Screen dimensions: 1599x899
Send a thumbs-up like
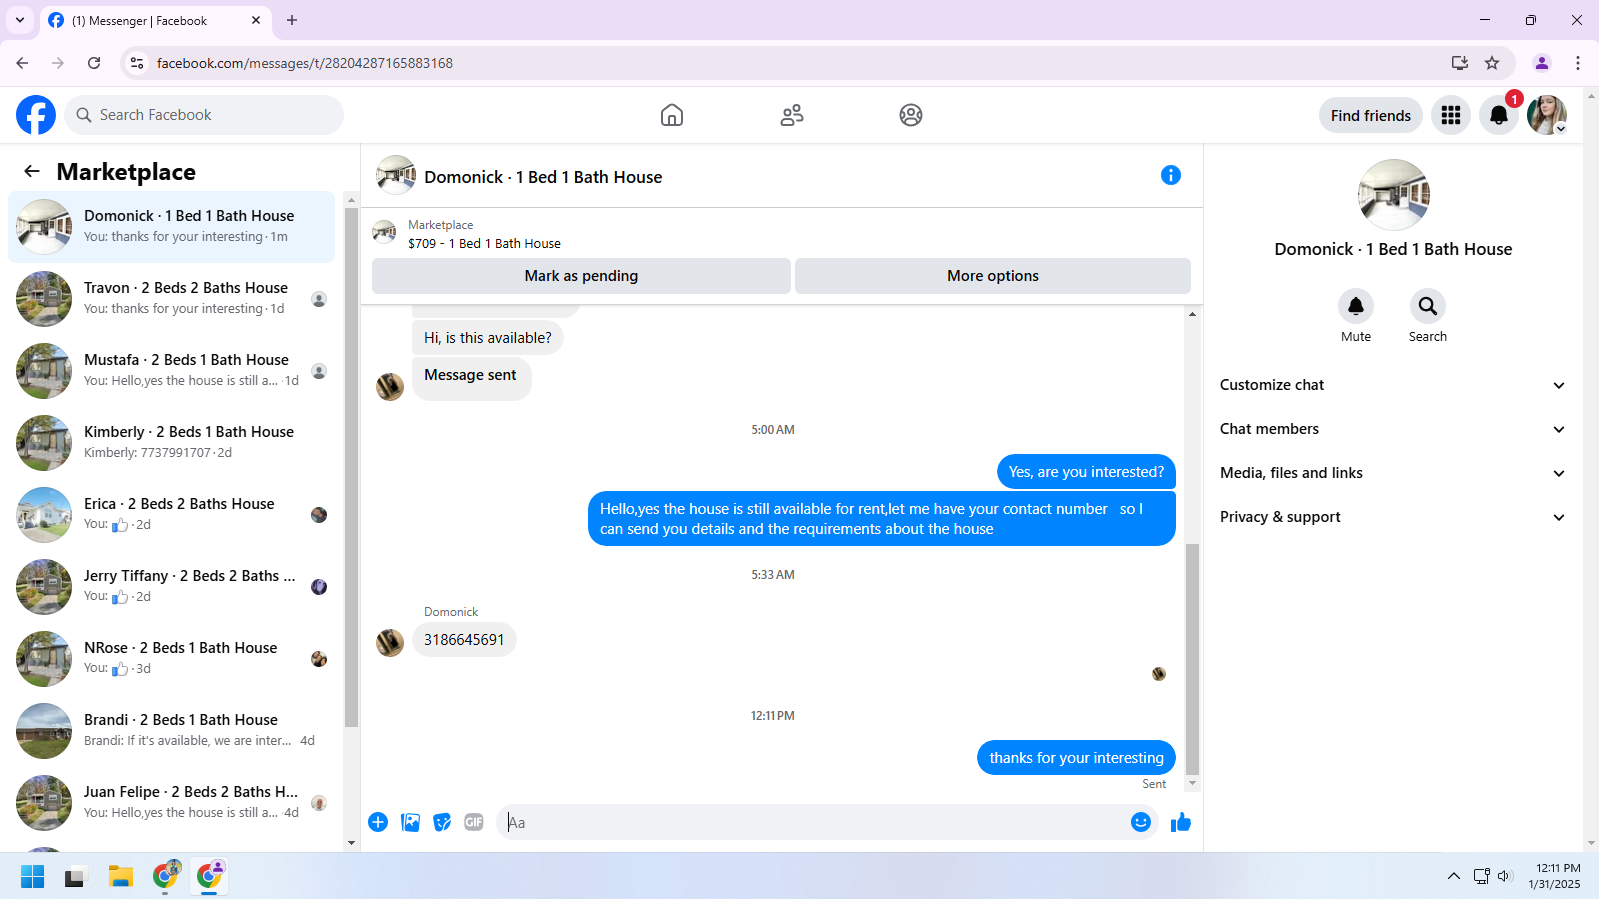1181,822
